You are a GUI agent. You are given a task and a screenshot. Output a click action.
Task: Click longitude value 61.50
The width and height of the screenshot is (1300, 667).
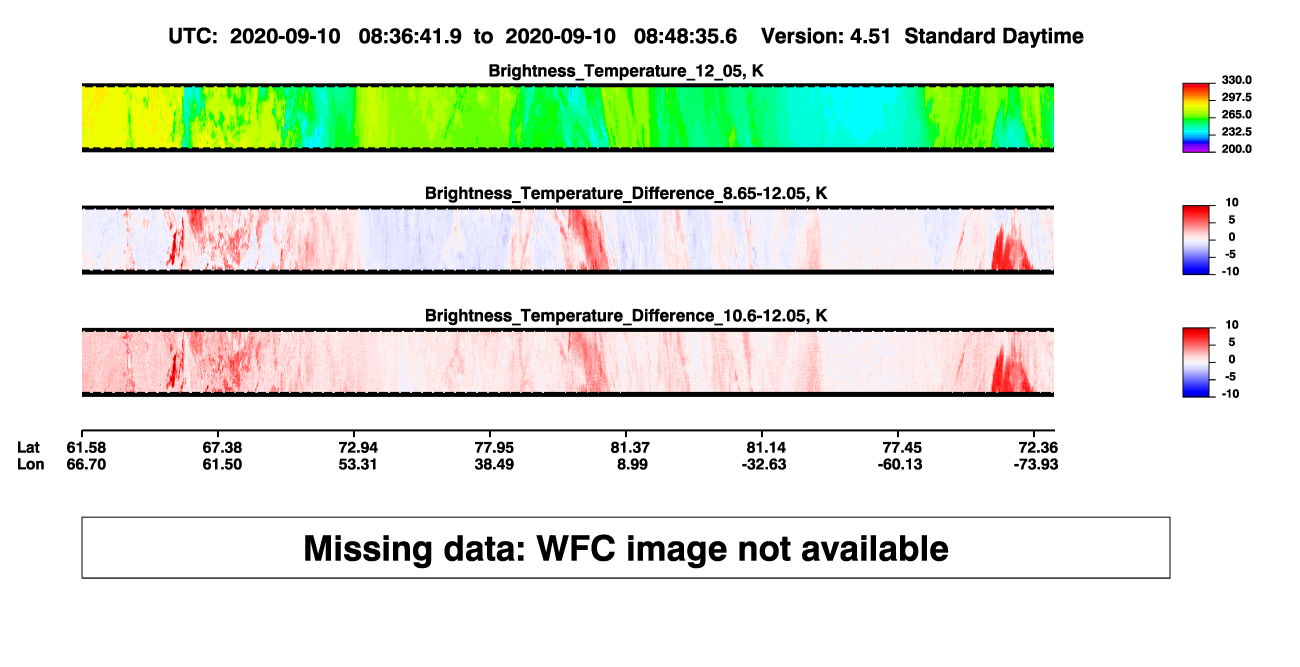click(x=222, y=464)
